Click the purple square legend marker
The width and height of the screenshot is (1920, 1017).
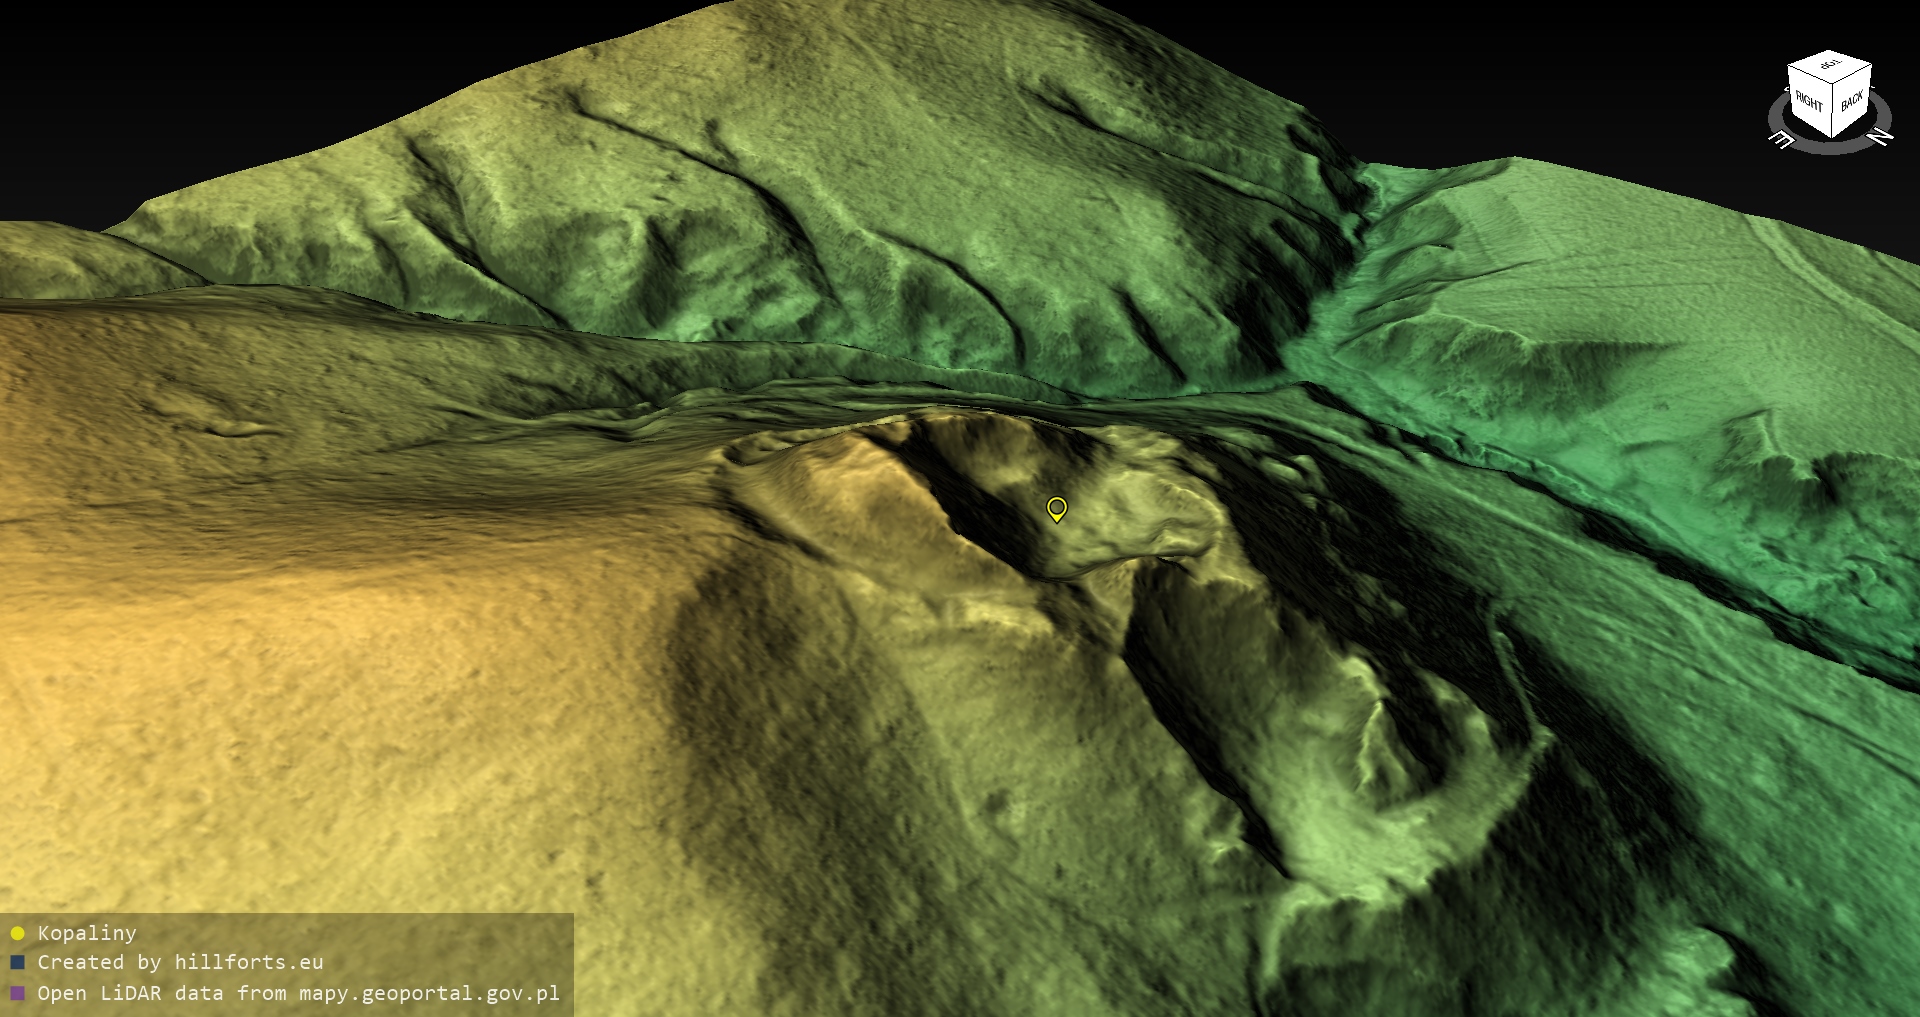tap(17, 993)
